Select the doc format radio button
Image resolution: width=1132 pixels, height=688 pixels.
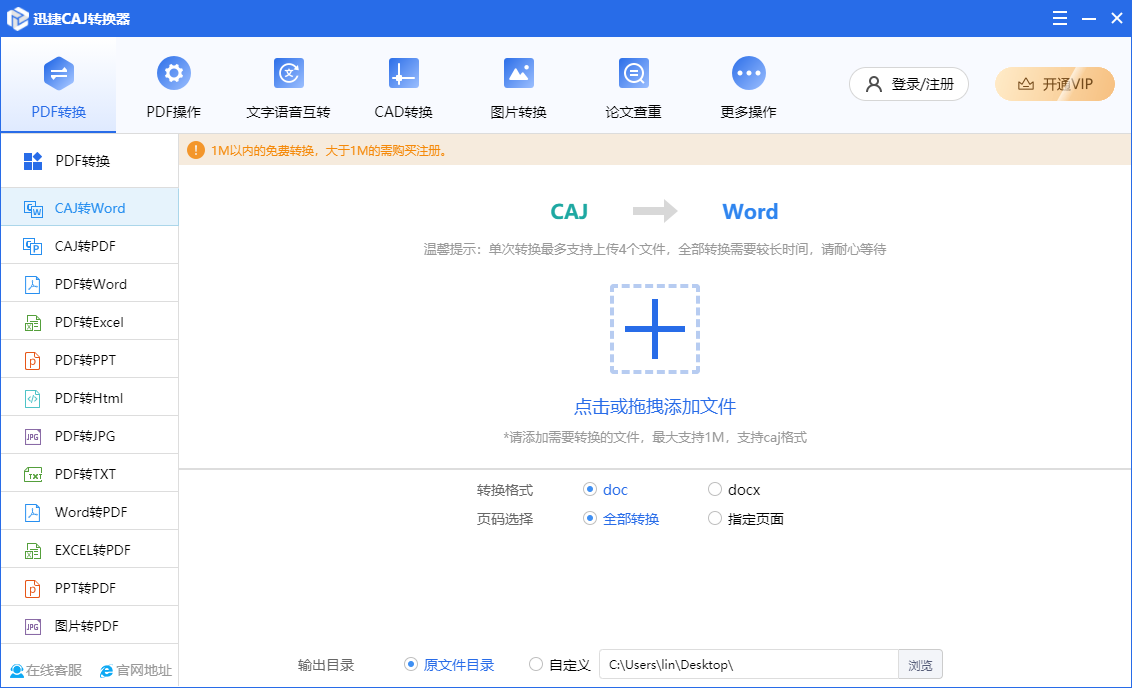[590, 490]
